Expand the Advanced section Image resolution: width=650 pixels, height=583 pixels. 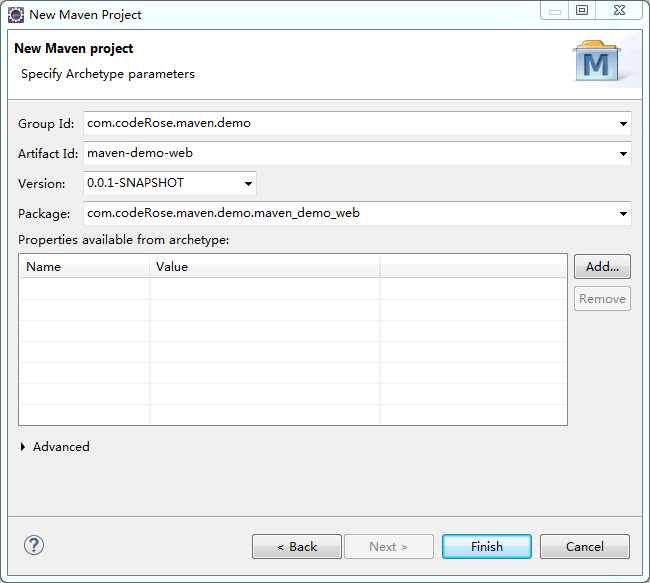pos(23,447)
